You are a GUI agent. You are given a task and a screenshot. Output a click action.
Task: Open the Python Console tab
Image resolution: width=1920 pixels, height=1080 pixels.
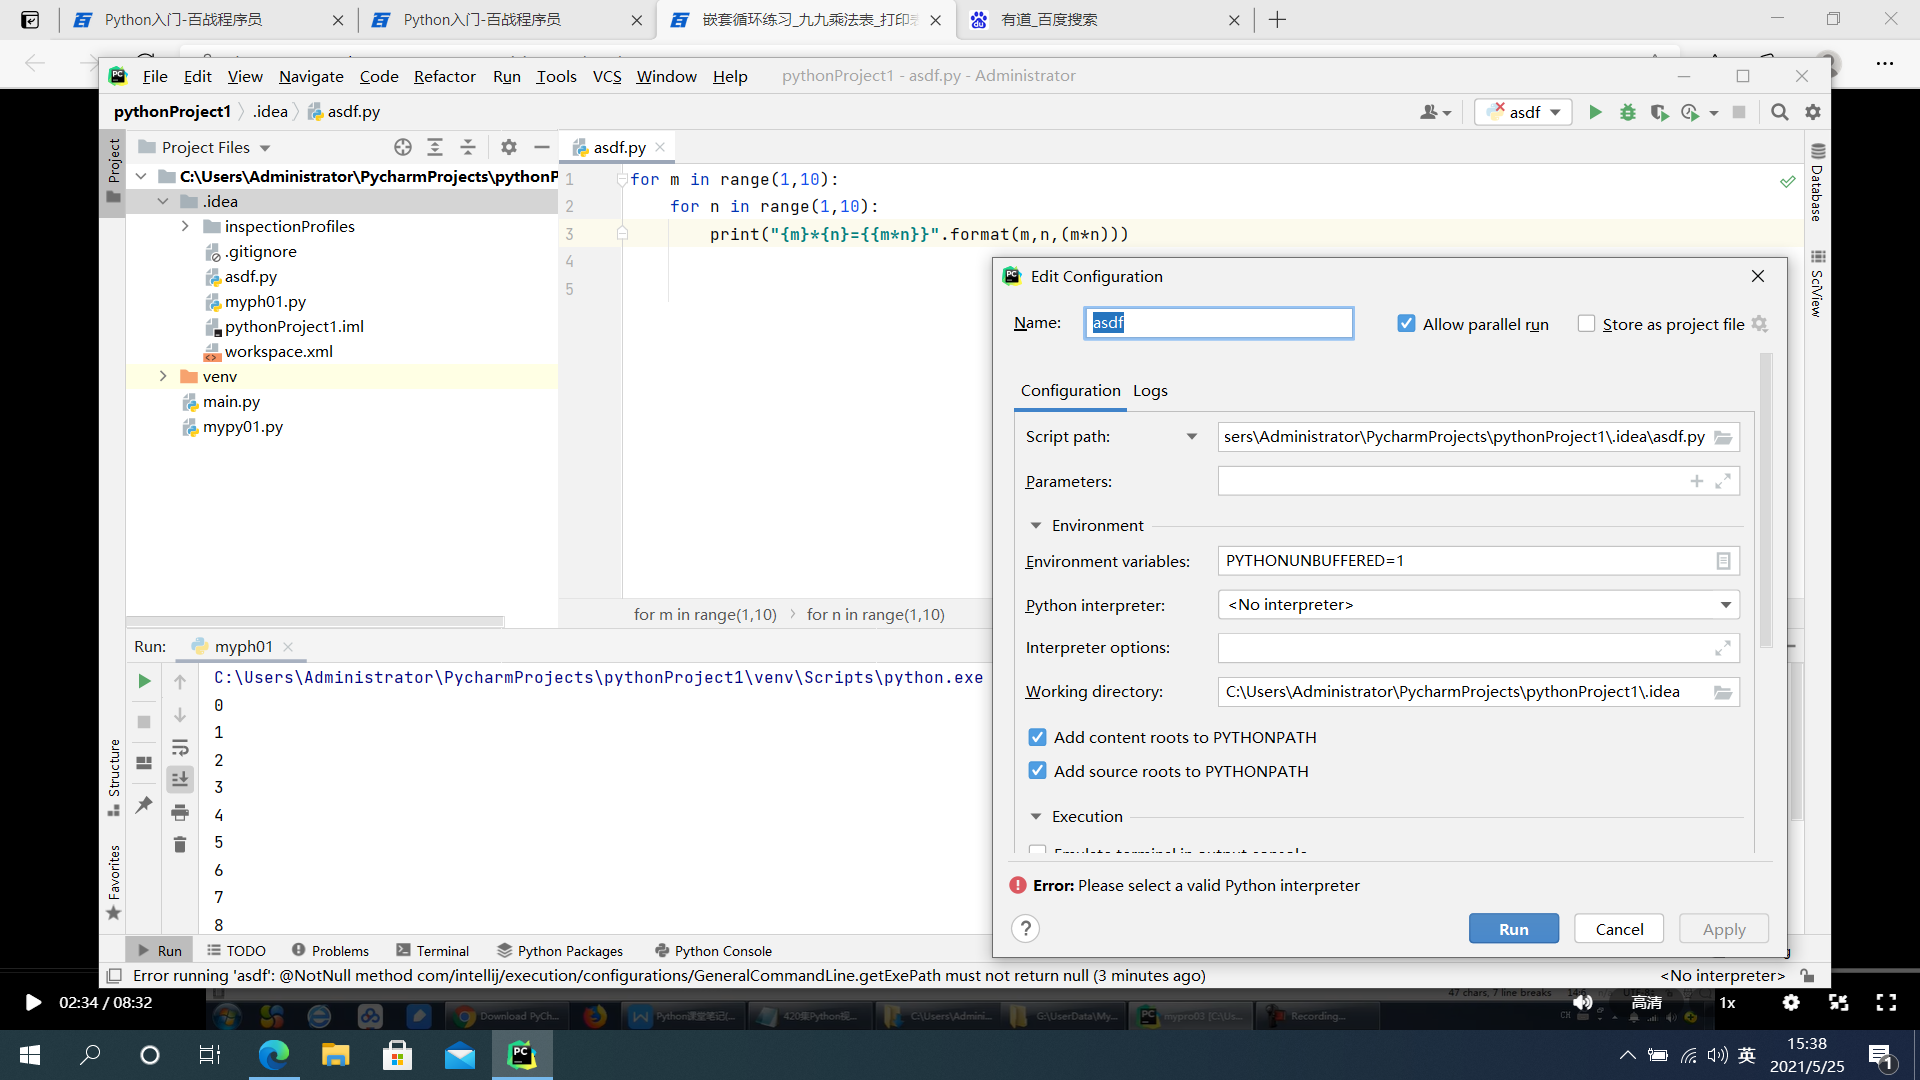[x=713, y=951]
